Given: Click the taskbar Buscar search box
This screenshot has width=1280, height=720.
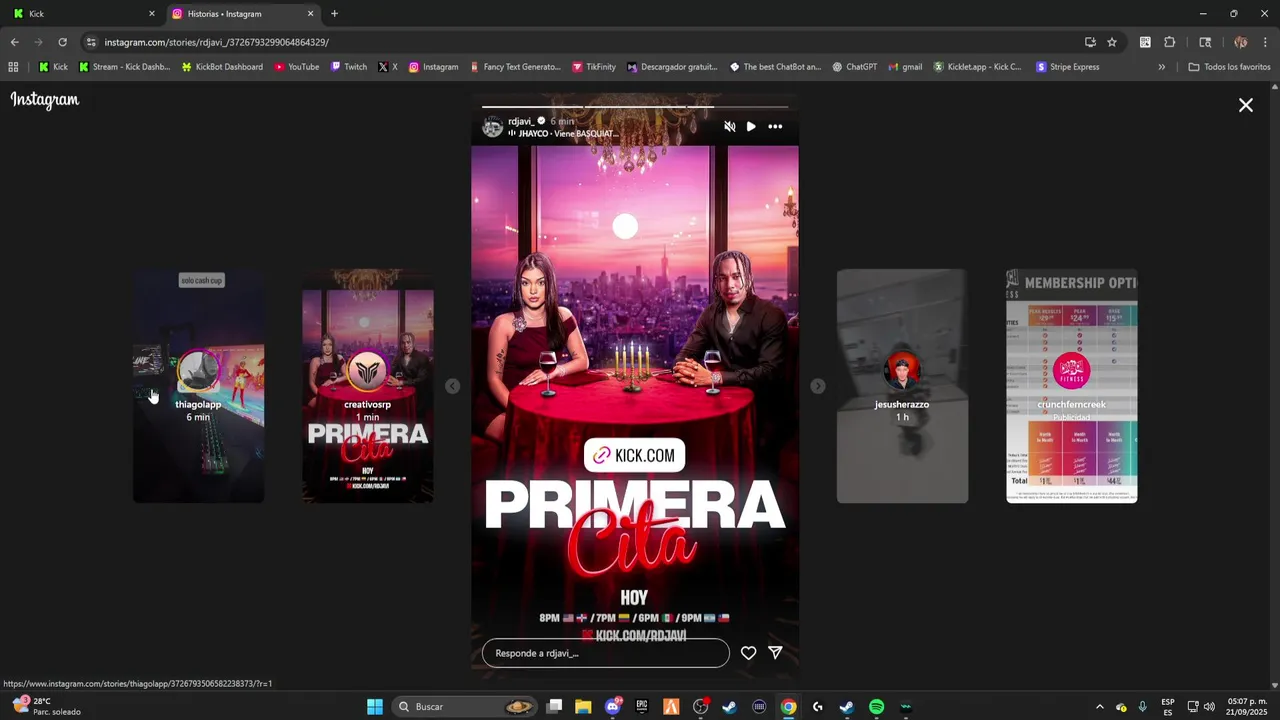Looking at the screenshot, I should point(465,707).
